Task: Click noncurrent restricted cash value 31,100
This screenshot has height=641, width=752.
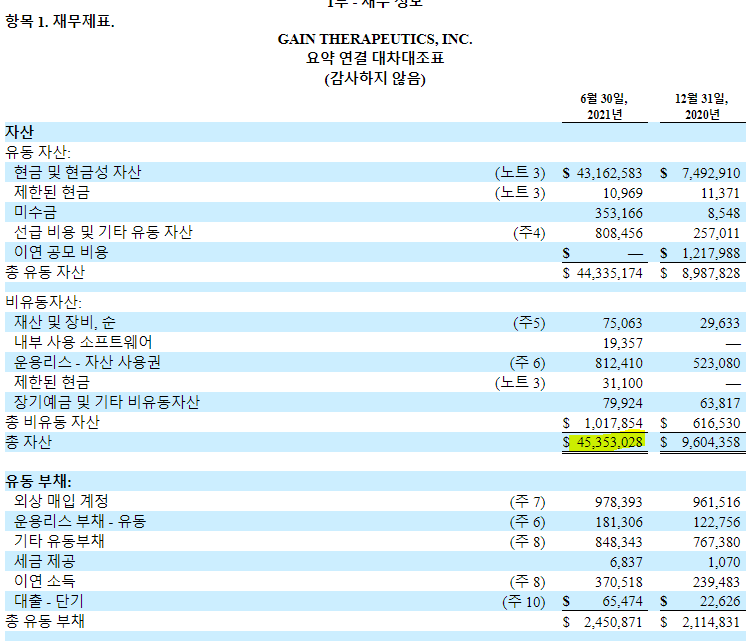Action: 623,384
